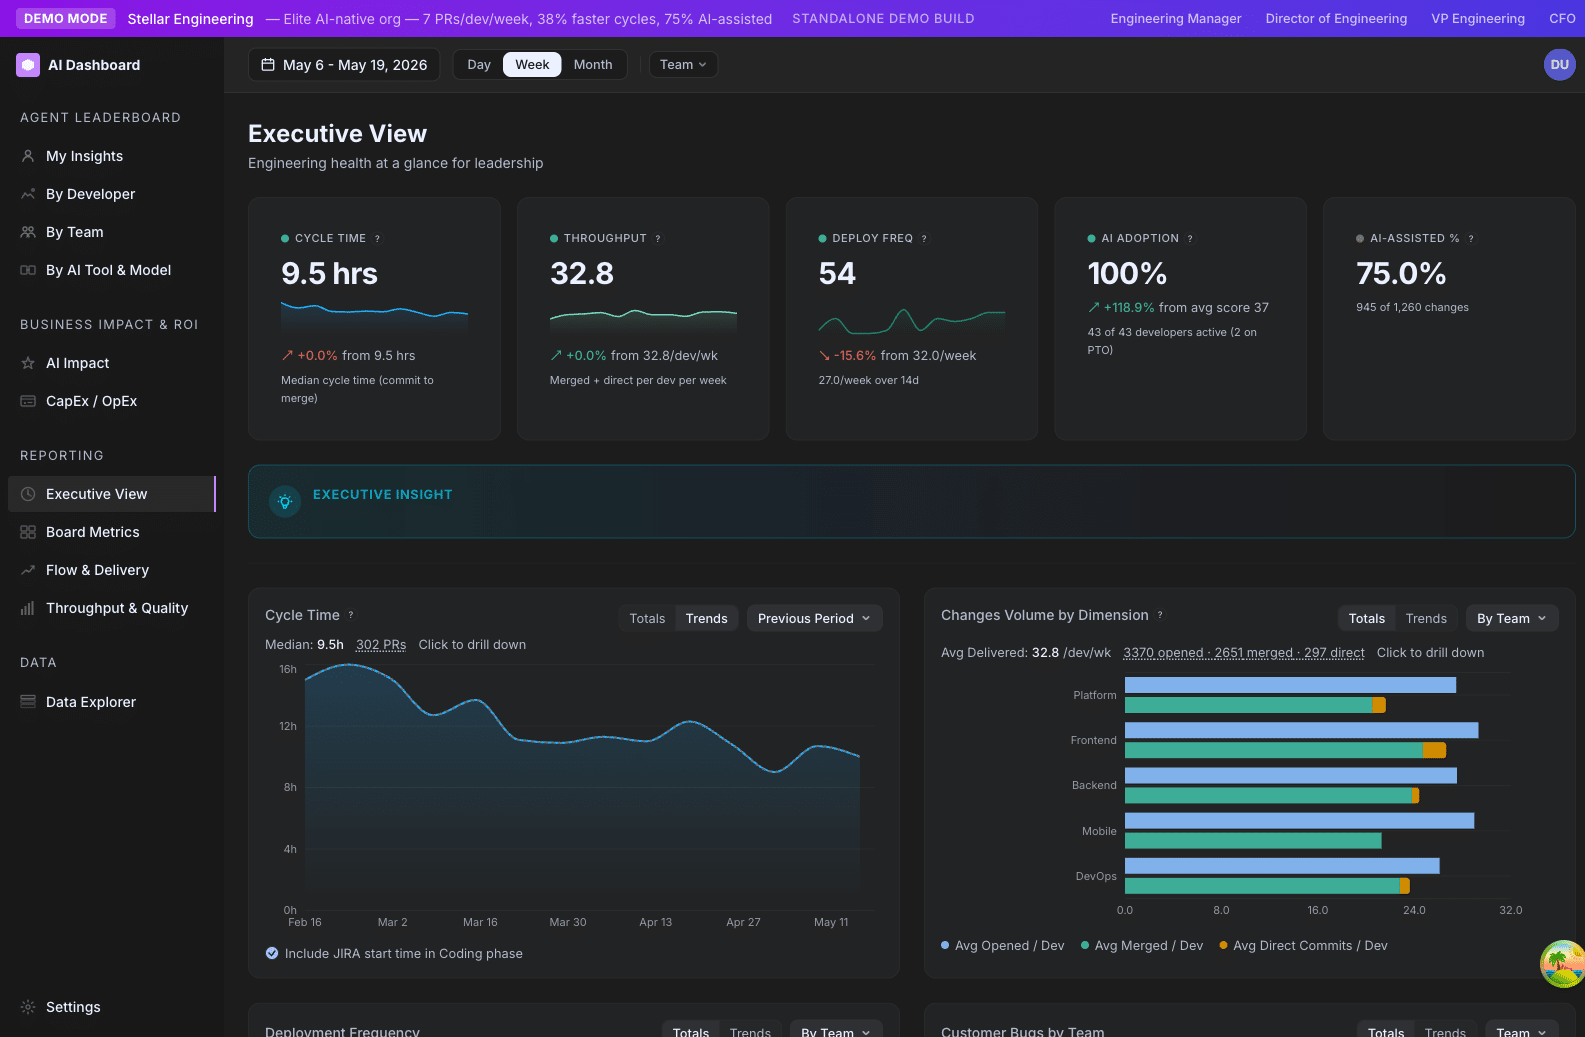The image size is (1585, 1037).
Task: Click the By Developer sidebar icon
Action: pyautogui.click(x=28, y=194)
